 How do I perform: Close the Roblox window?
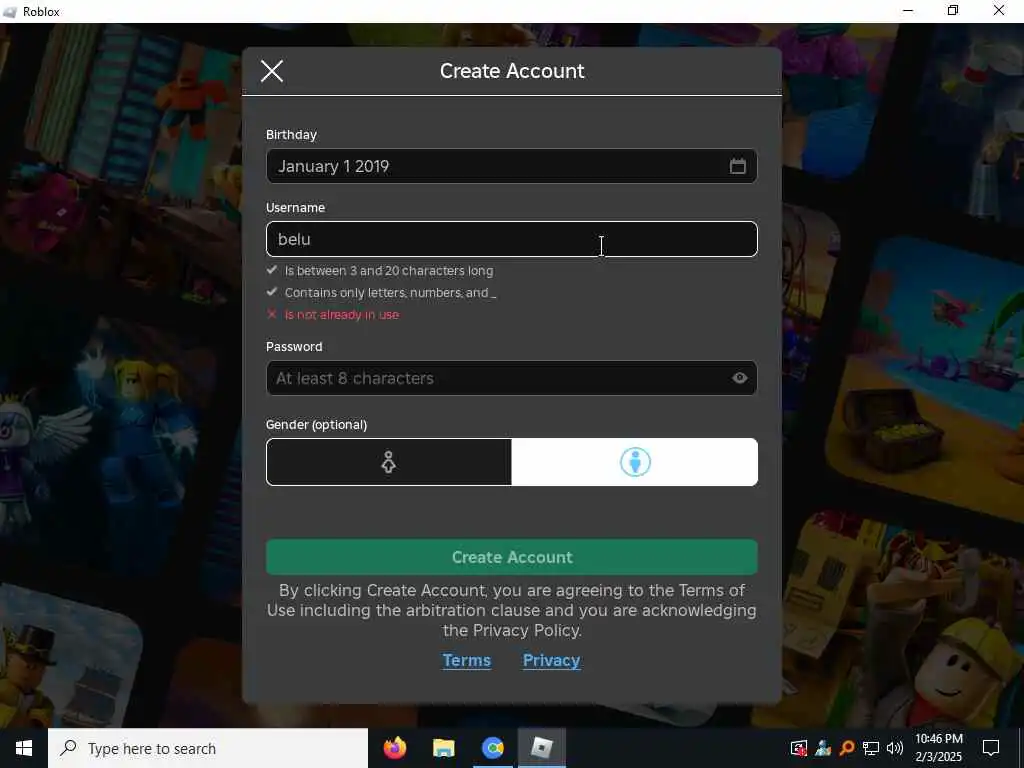pyautogui.click(x=999, y=10)
